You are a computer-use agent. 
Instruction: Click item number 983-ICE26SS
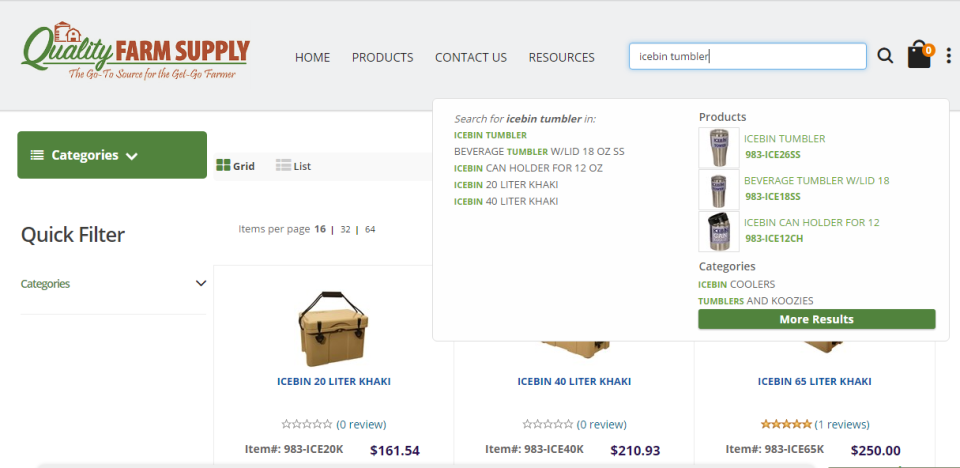[773, 155]
